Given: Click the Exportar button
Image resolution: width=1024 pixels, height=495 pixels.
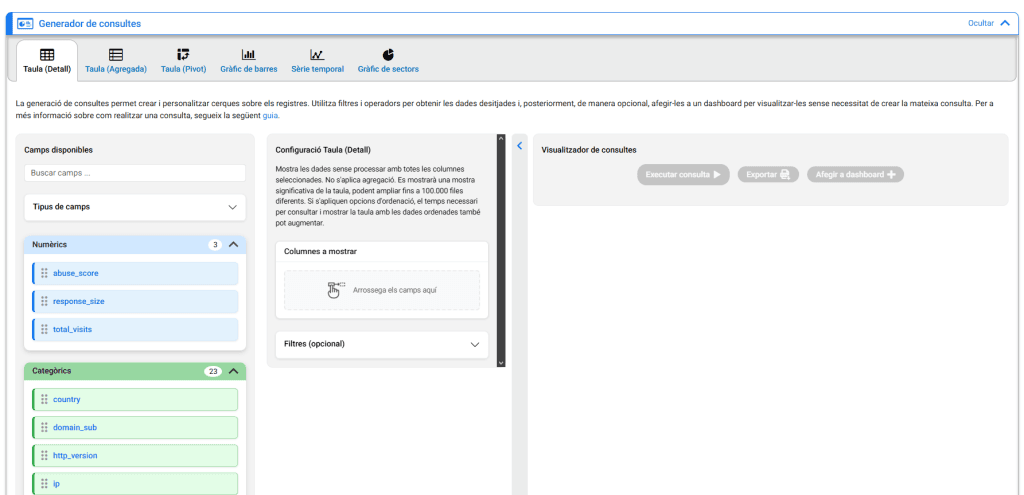Looking at the screenshot, I should pyautogui.click(x=768, y=174).
